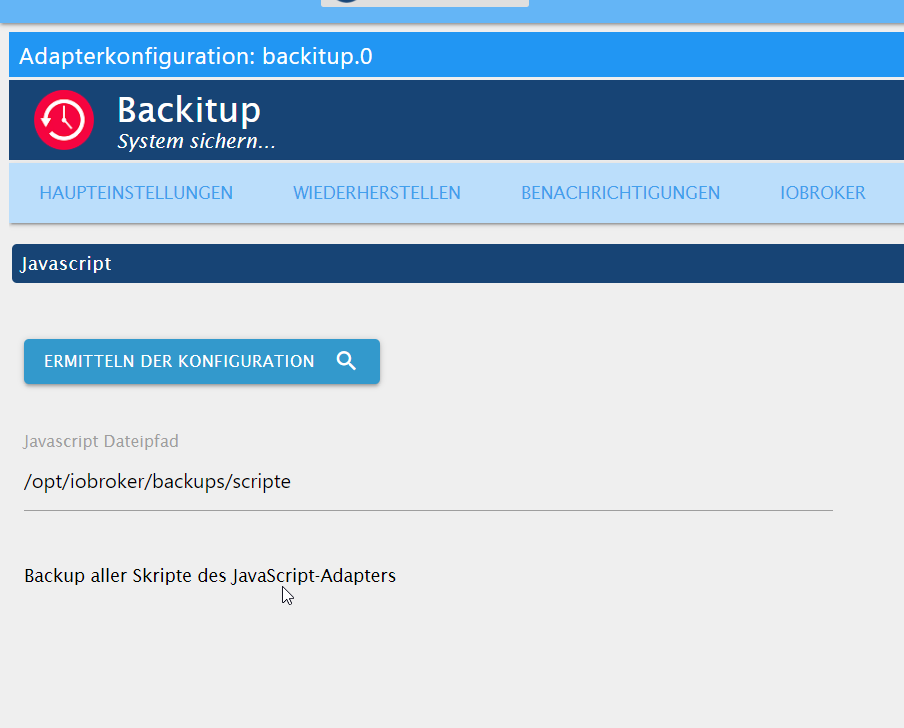Open the Benachrichtigungen tab
904x728 pixels.
(620, 193)
